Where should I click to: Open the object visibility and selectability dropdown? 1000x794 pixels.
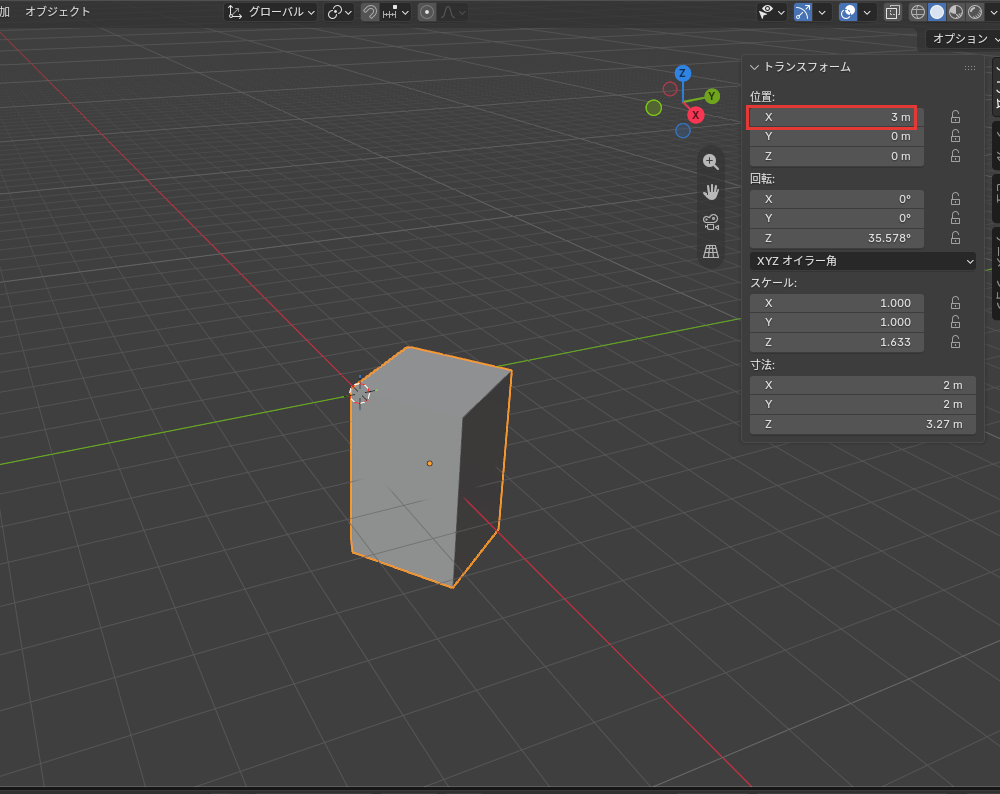tap(771, 12)
